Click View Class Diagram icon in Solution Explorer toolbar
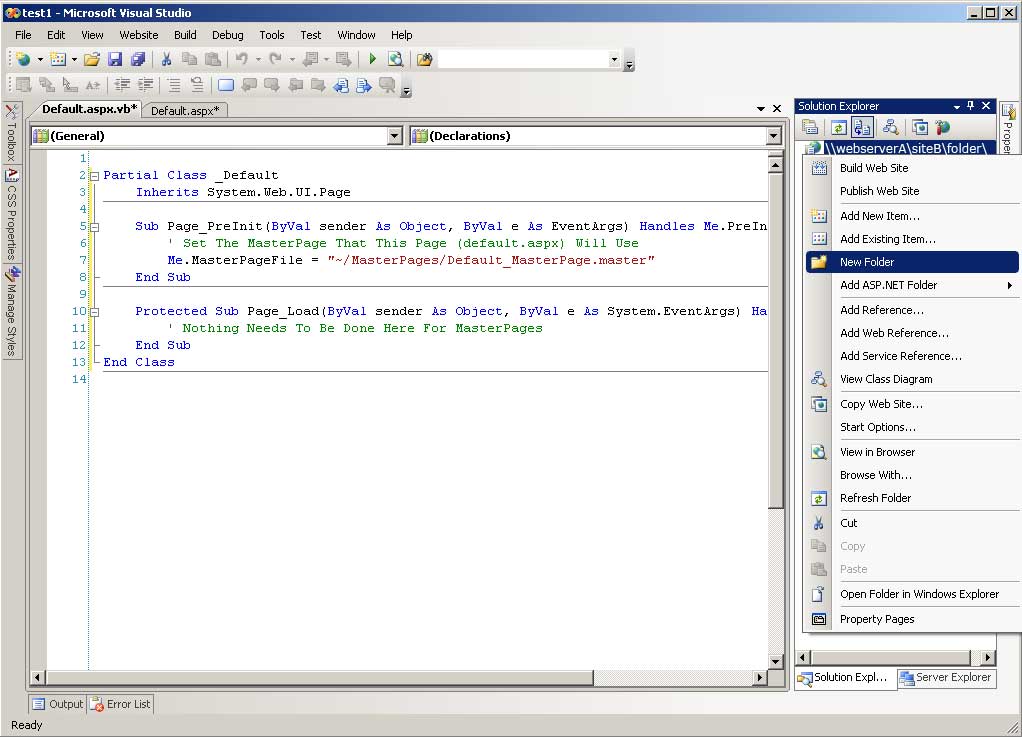Image resolution: width=1022 pixels, height=737 pixels. 890,127
